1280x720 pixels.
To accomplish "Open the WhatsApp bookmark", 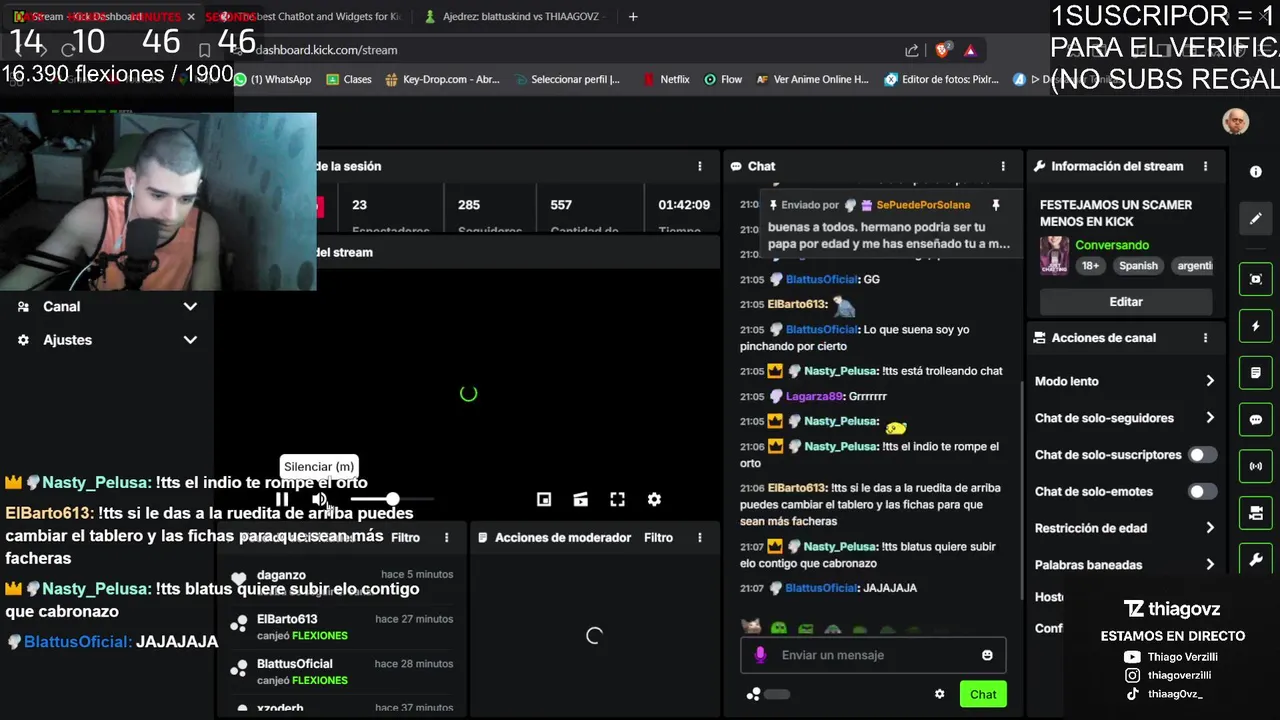I will 272,80.
